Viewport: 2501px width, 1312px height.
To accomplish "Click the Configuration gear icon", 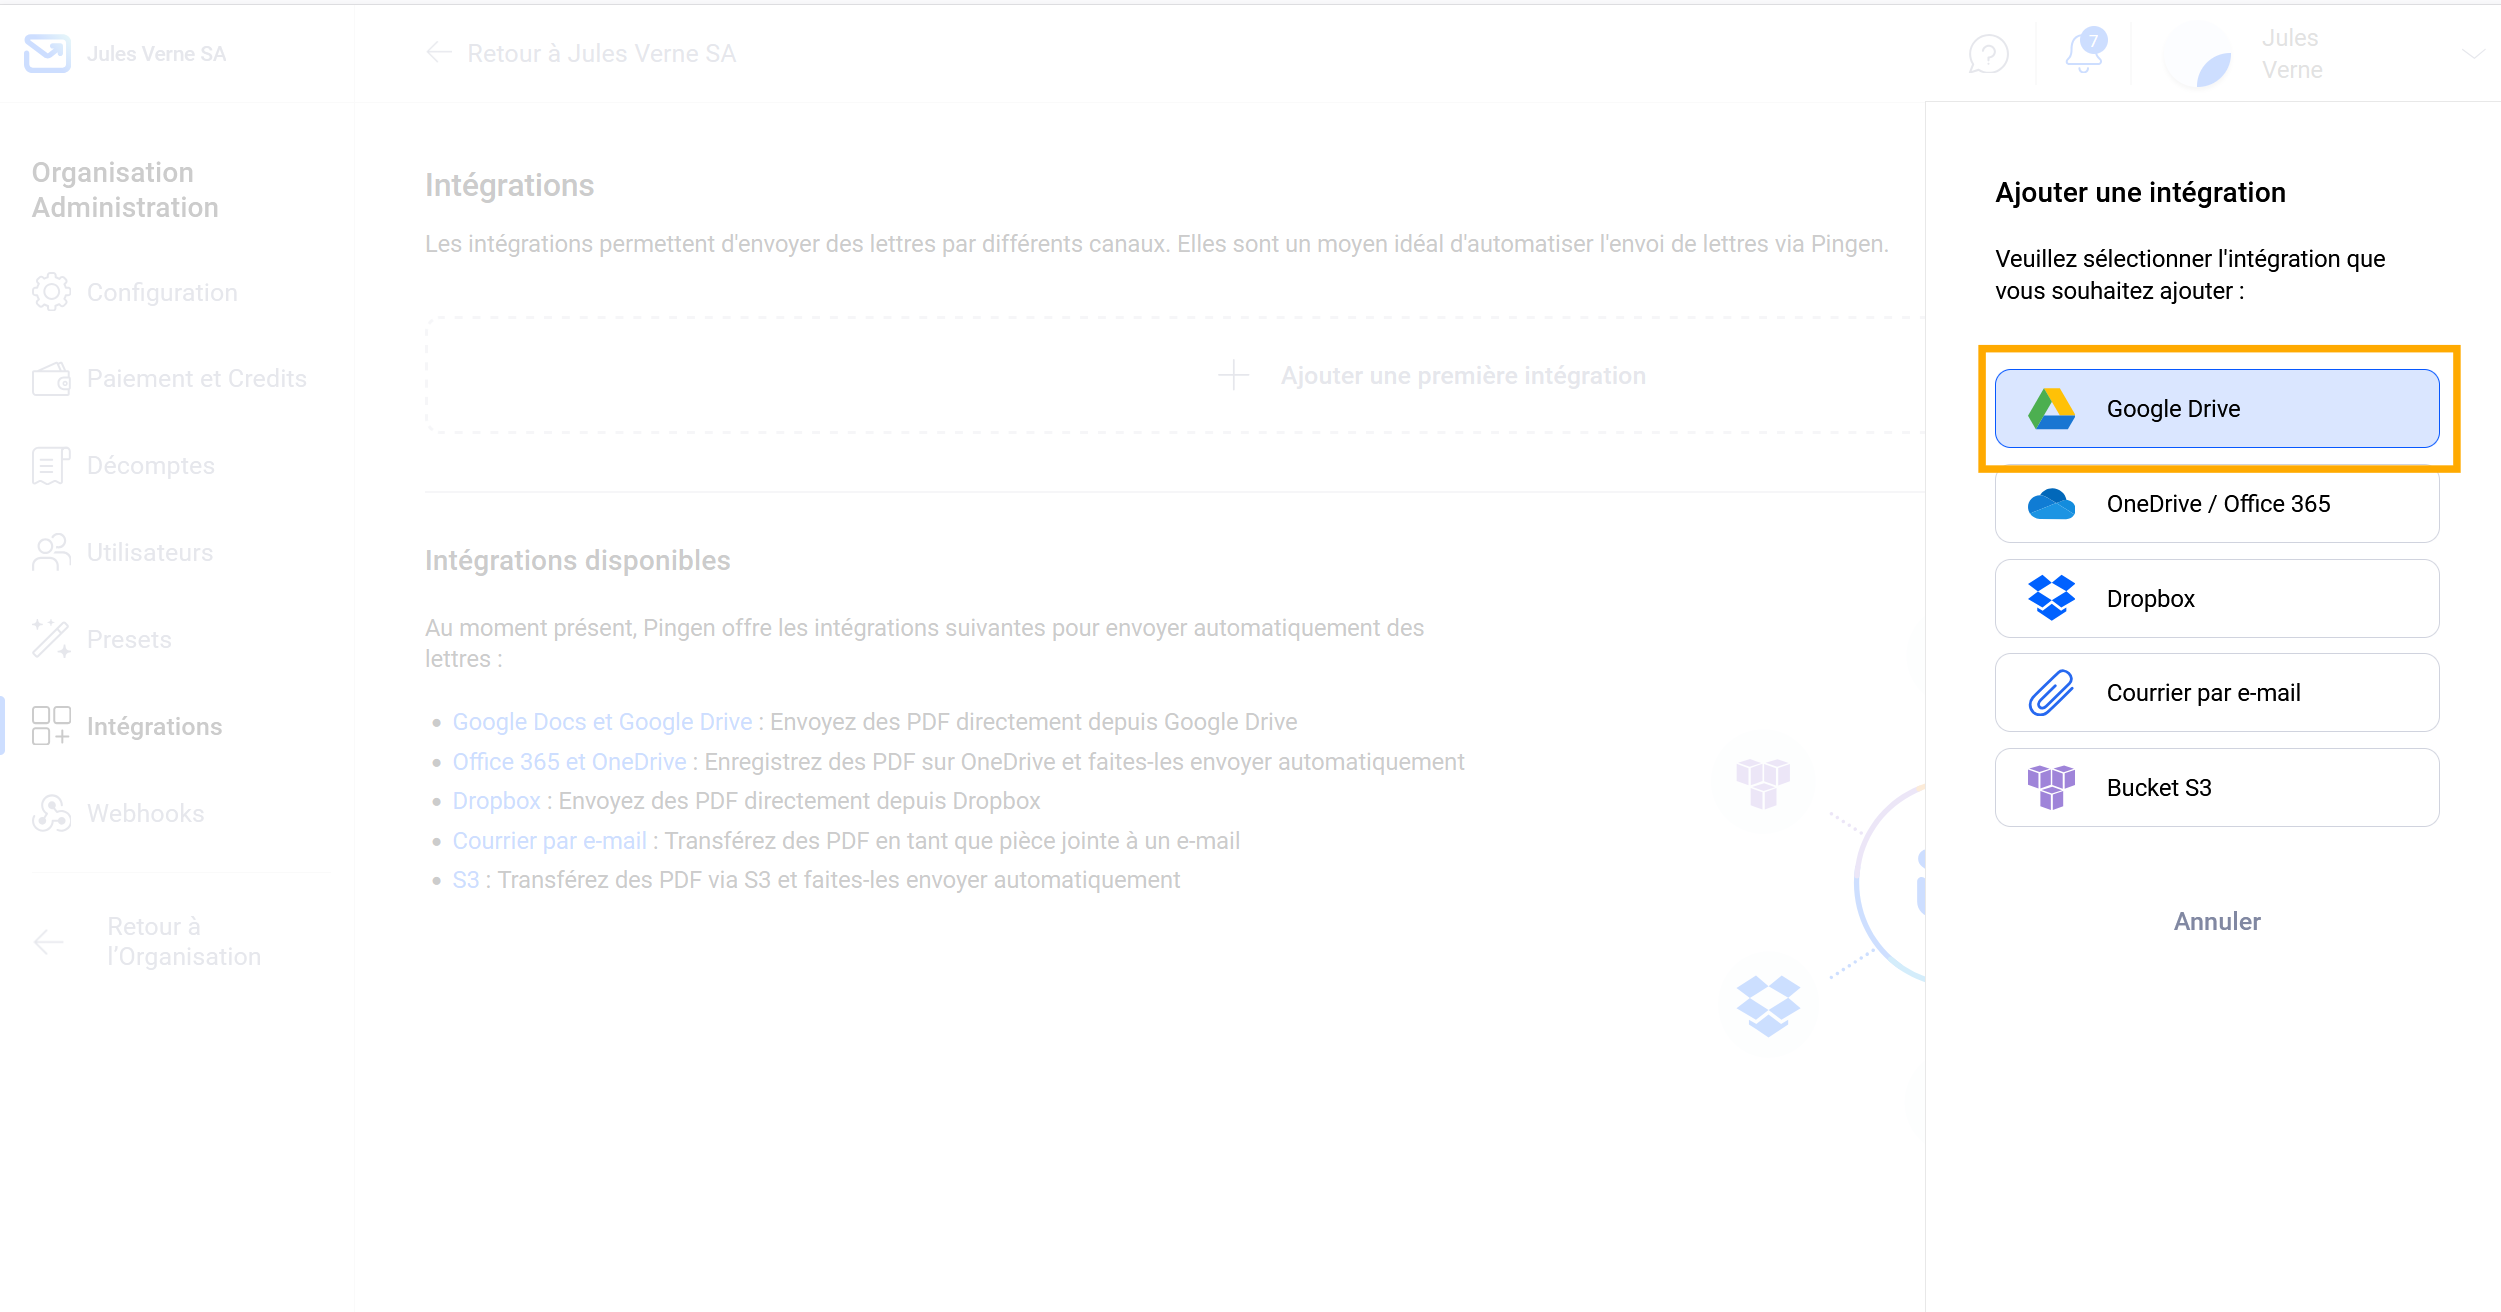I will [x=51, y=292].
